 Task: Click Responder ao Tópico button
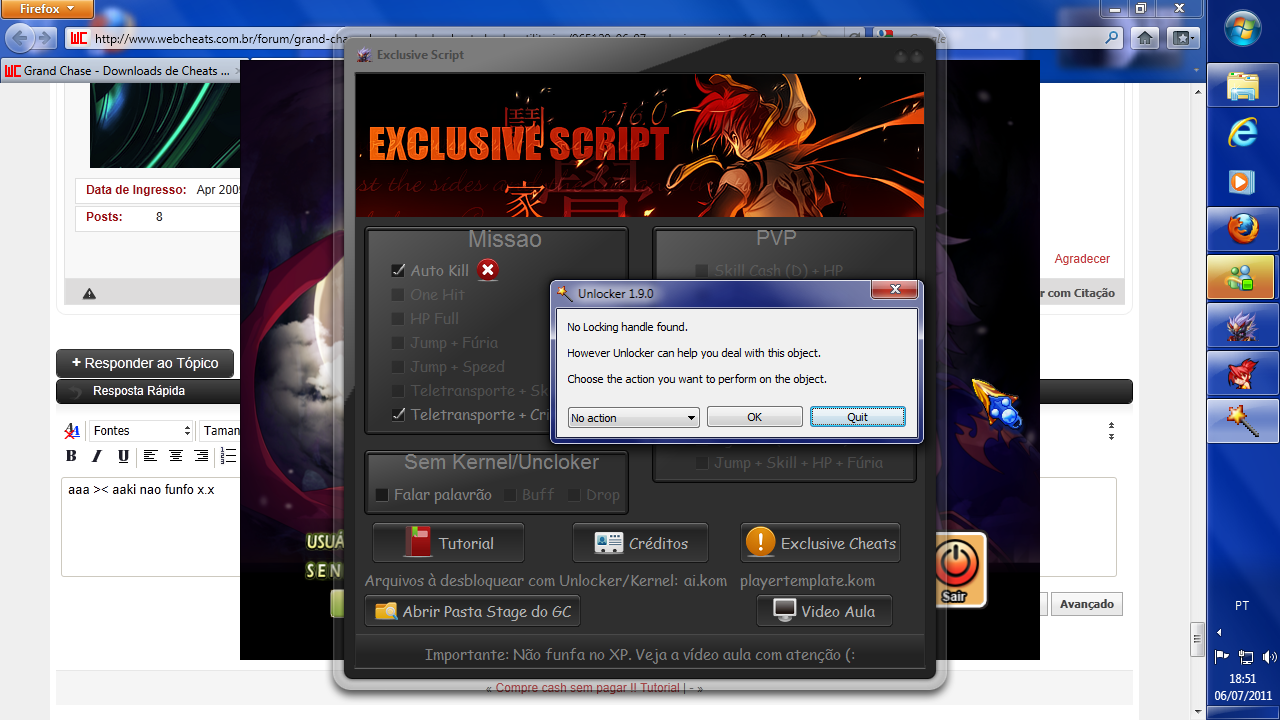(x=145, y=363)
